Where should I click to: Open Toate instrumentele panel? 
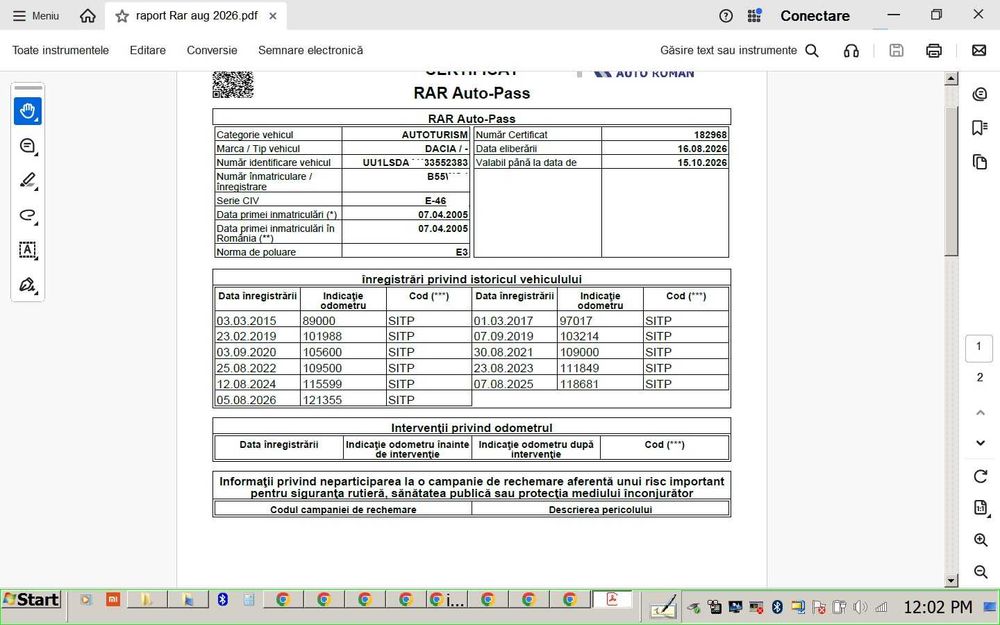click(x=61, y=50)
